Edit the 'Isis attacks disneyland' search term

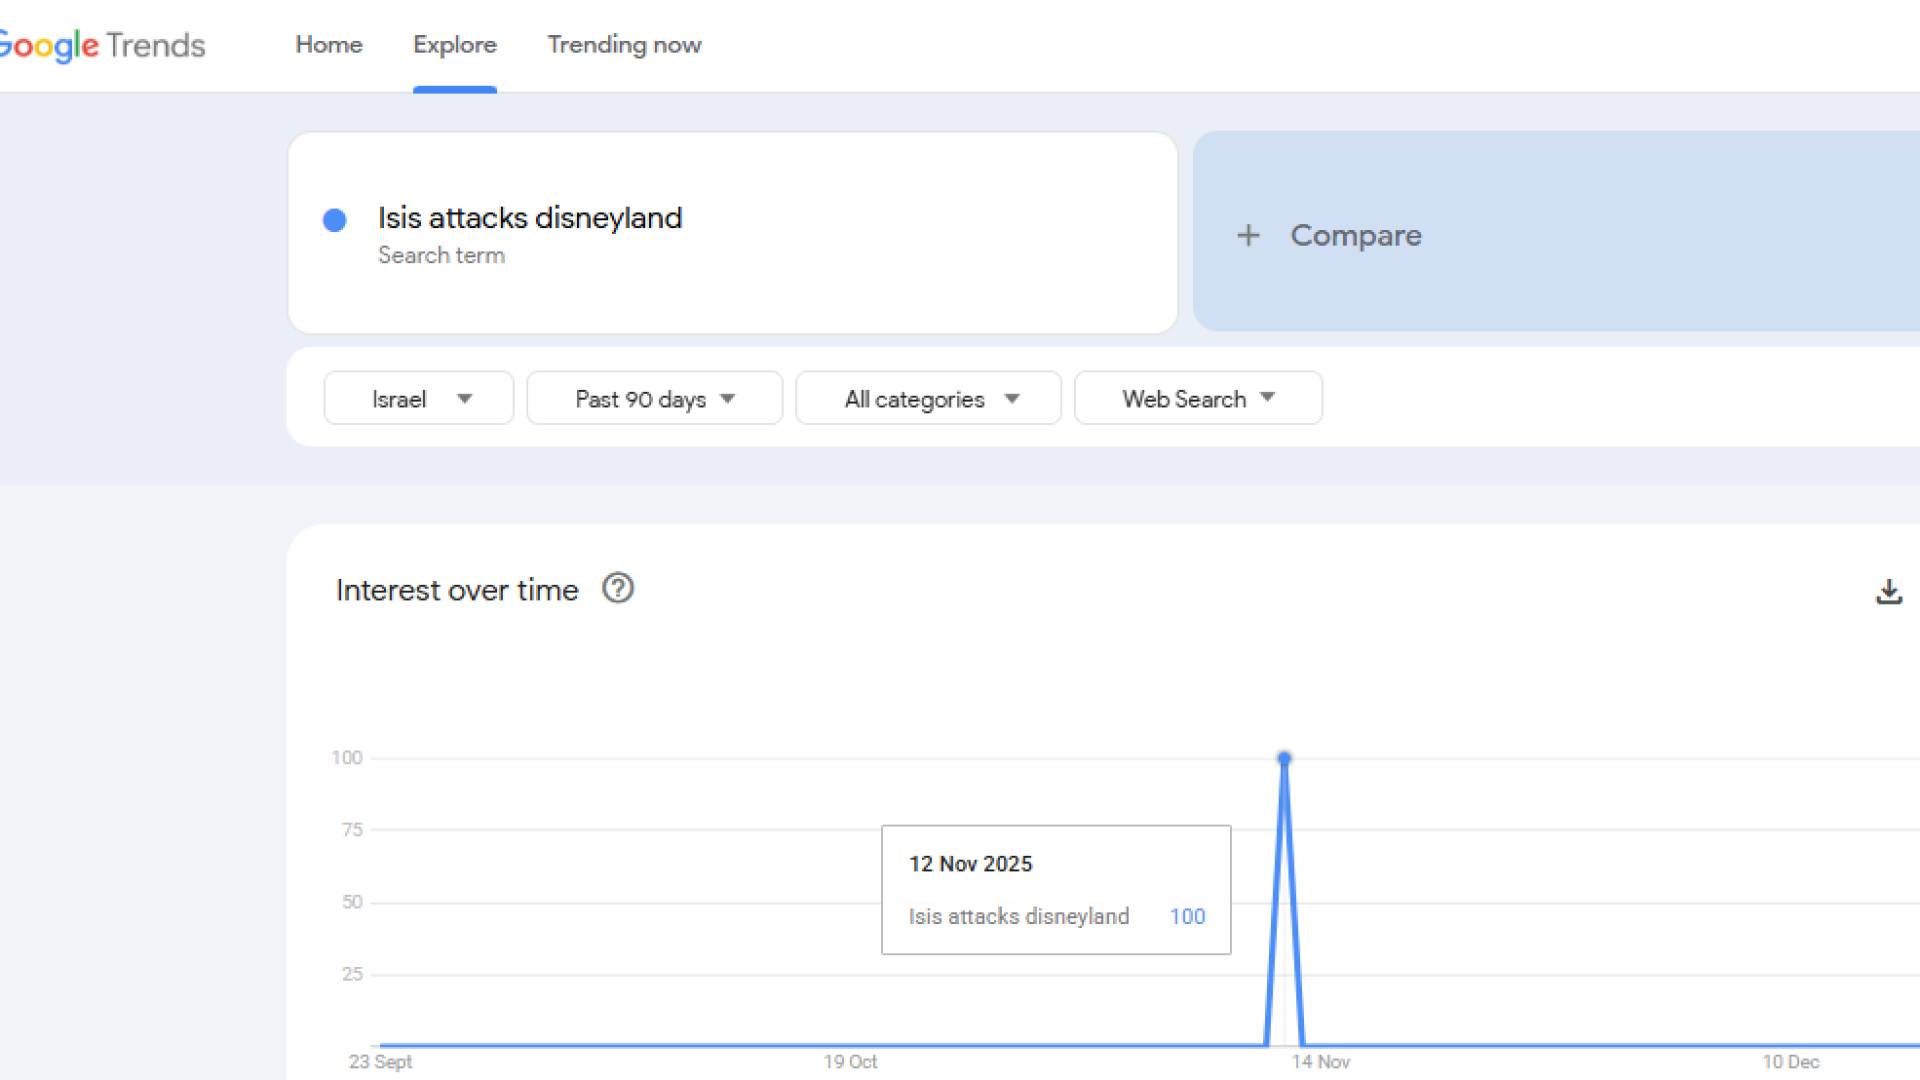(530, 218)
